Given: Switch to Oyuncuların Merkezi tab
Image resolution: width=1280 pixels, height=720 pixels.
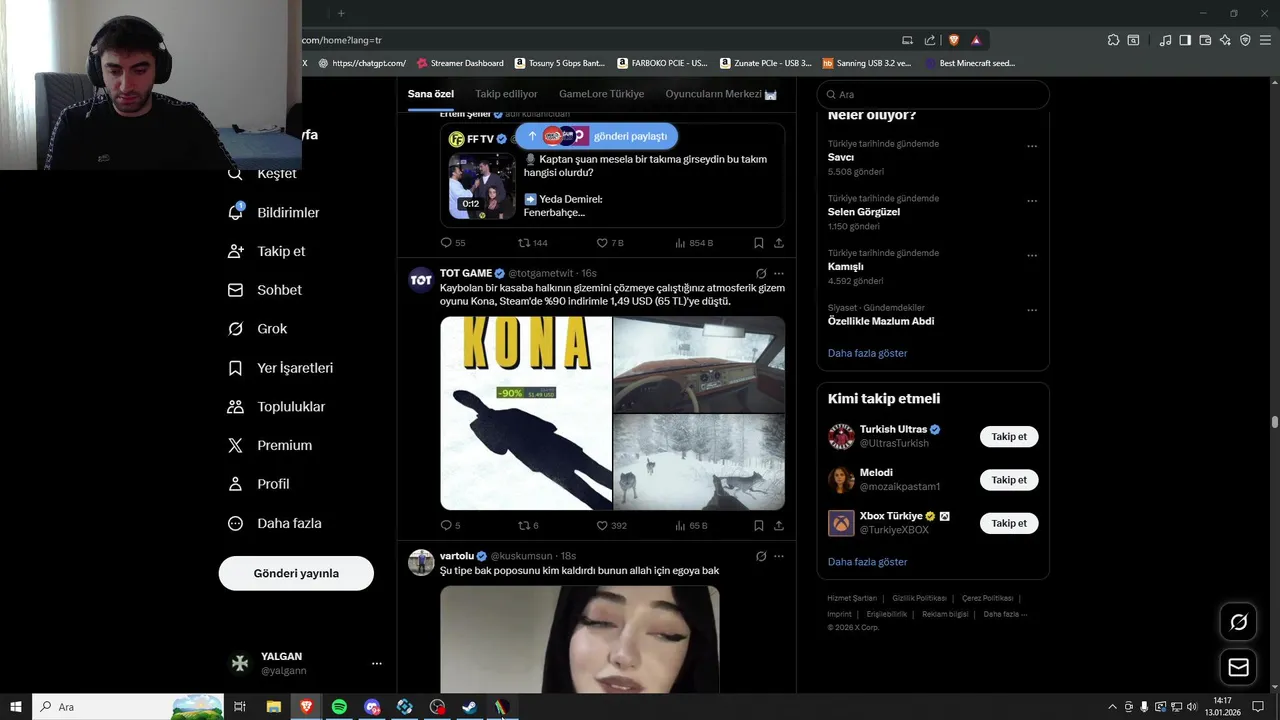Looking at the screenshot, I should pyautogui.click(x=721, y=94).
